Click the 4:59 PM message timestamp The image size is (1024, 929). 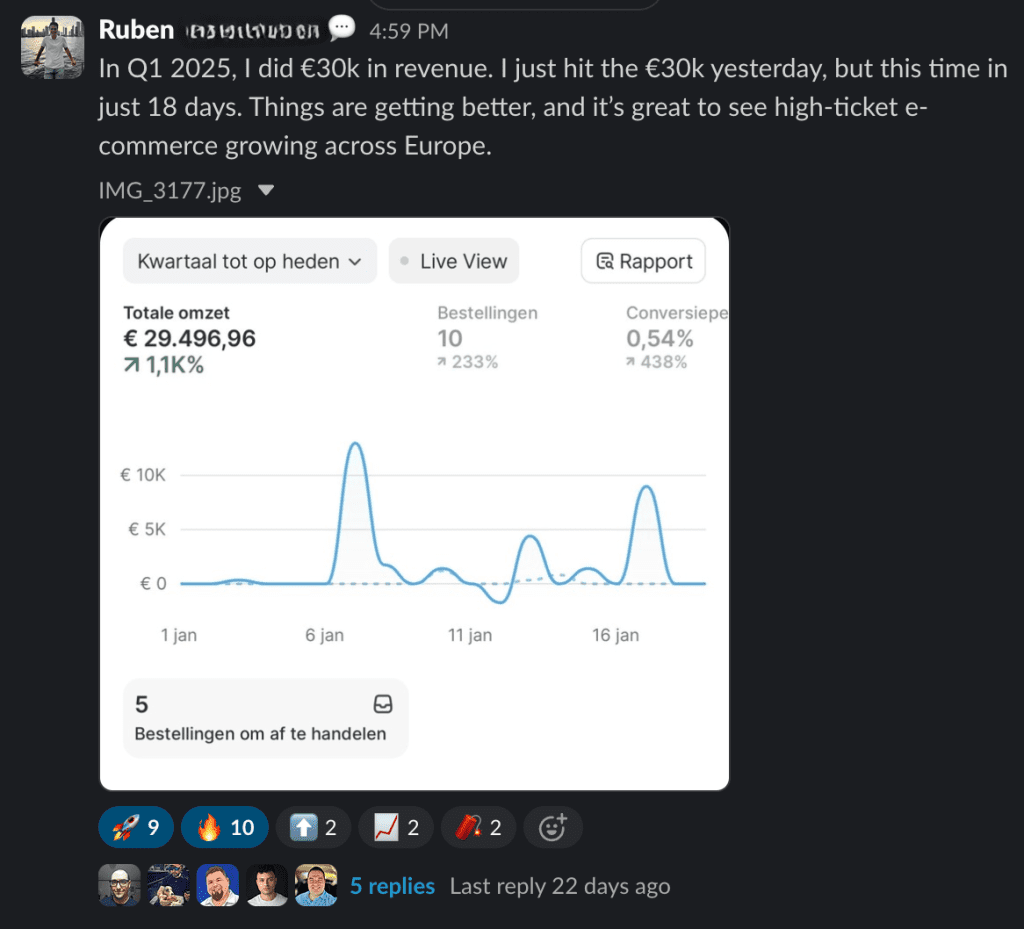click(x=408, y=31)
